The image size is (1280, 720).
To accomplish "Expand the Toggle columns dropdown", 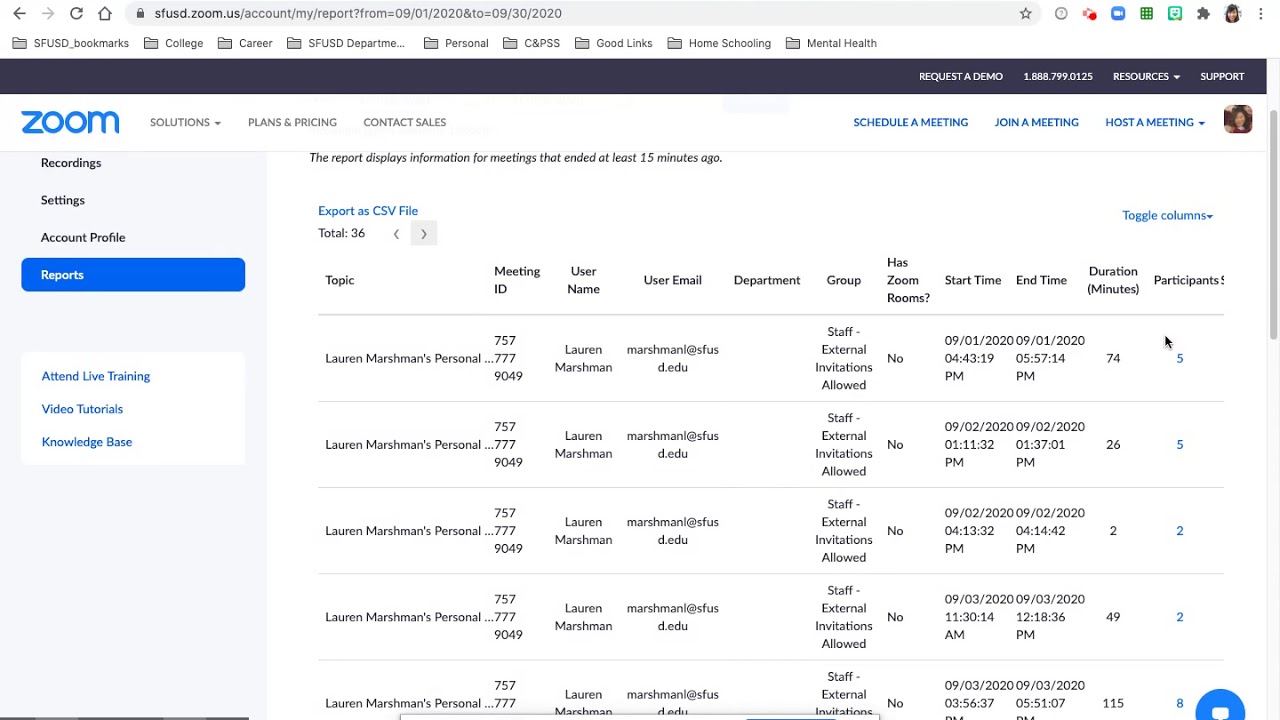I will (x=1167, y=216).
